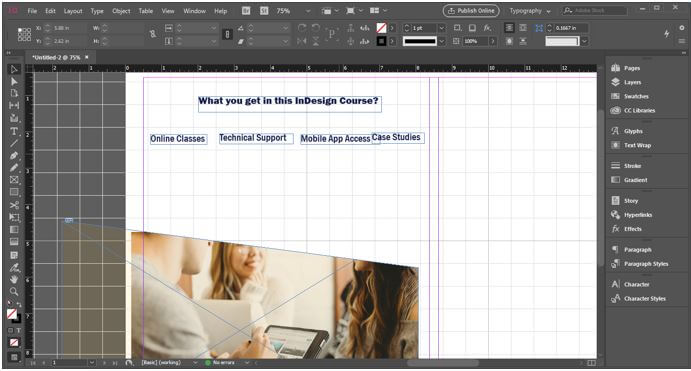This screenshot has height=371, width=691.
Task: Select the Gradient Feather tool
Action: click(x=14, y=242)
